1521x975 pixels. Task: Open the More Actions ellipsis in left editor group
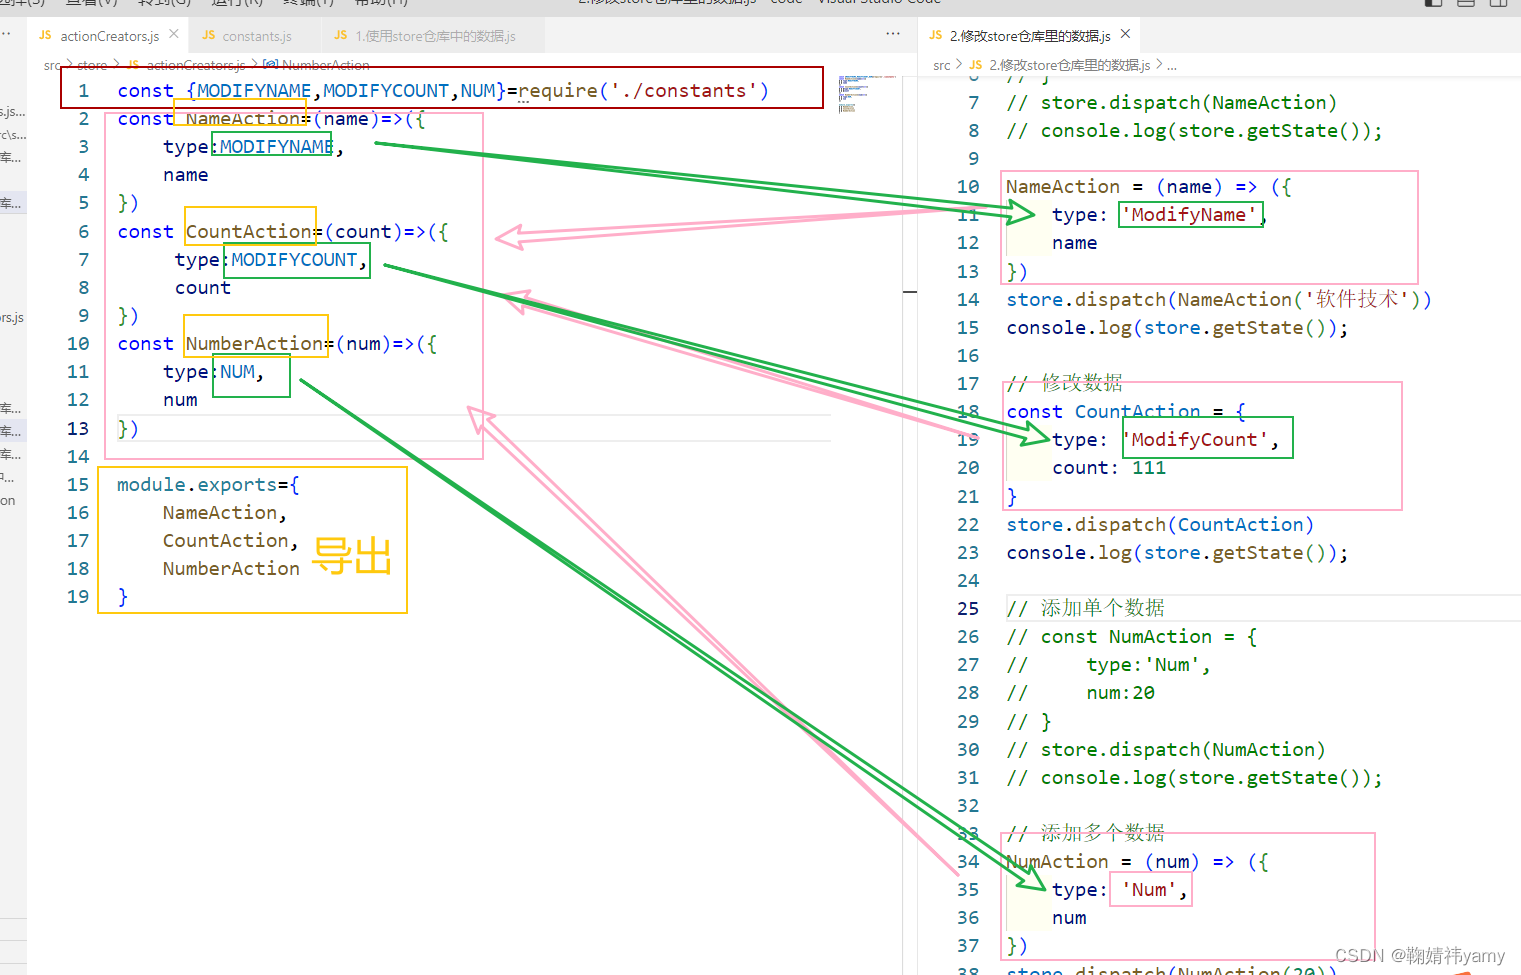pyautogui.click(x=893, y=36)
